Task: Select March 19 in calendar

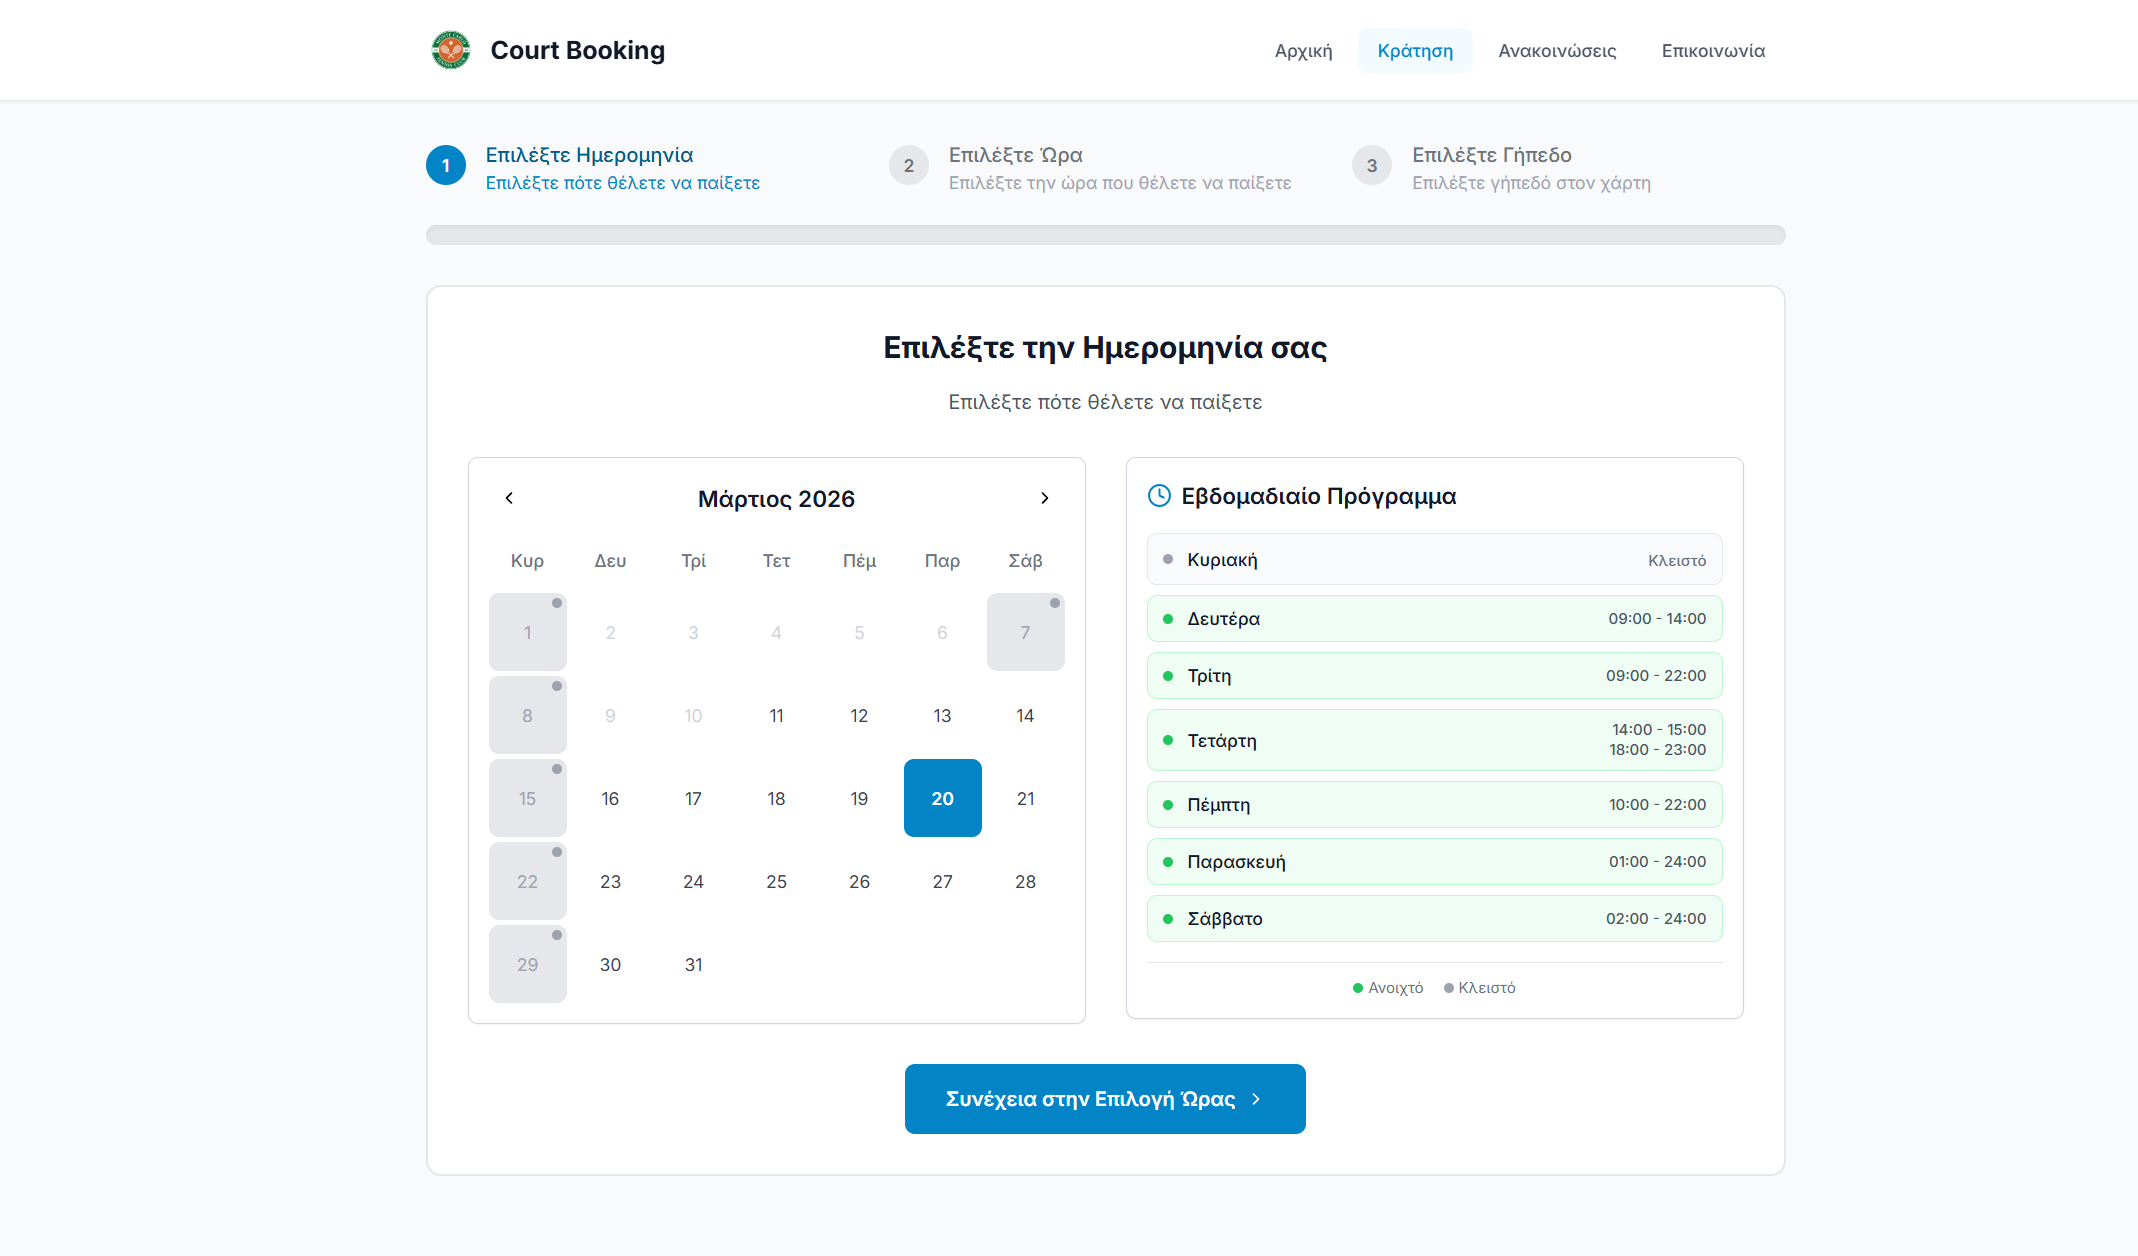Action: 859,798
